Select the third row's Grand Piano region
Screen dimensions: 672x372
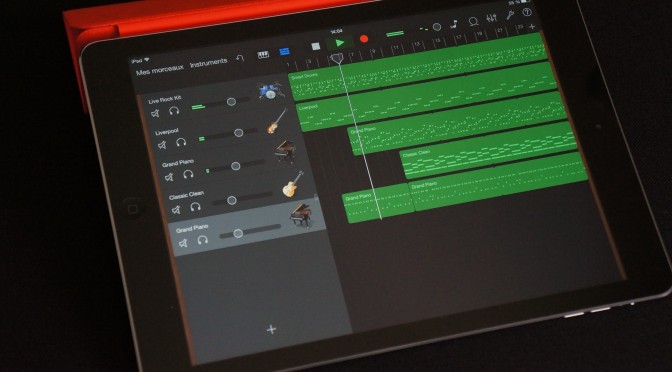tap(457, 123)
